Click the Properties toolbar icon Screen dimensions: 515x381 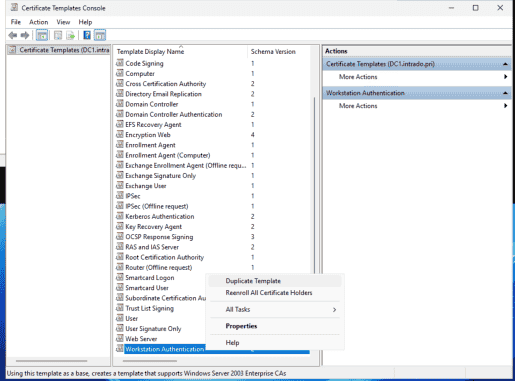pos(58,35)
